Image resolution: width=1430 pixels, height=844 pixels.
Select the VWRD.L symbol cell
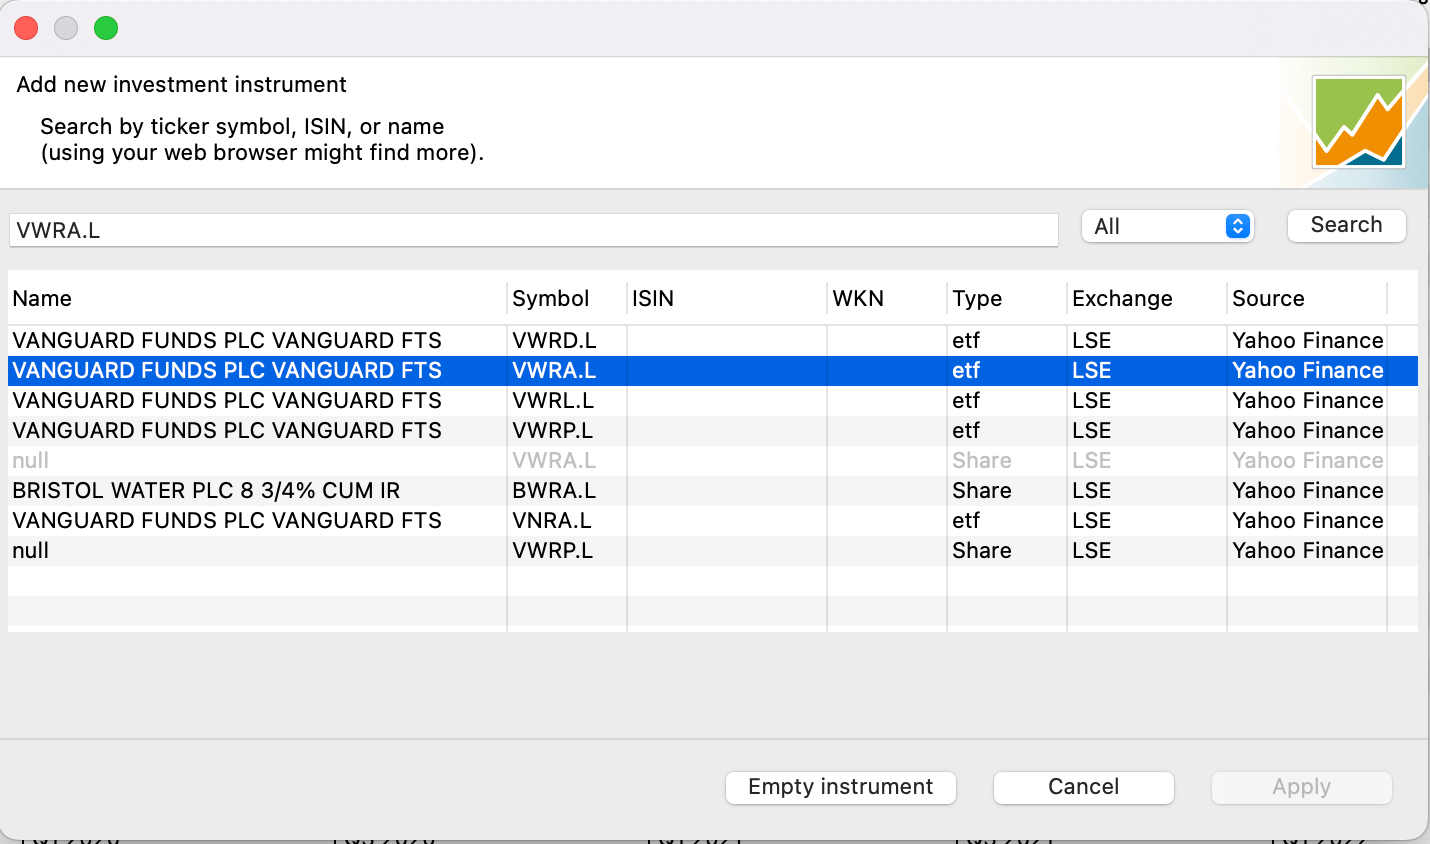coord(554,340)
